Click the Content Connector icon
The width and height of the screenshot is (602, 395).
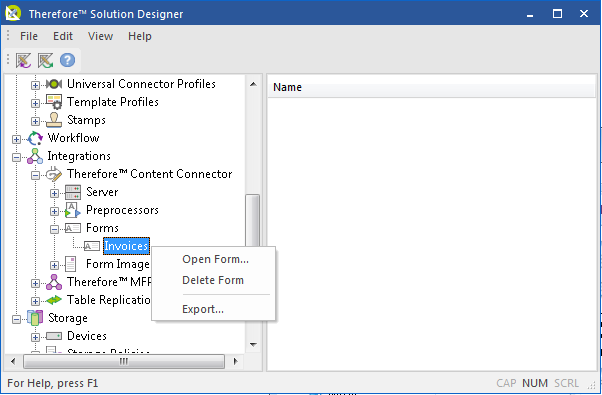[x=54, y=174]
